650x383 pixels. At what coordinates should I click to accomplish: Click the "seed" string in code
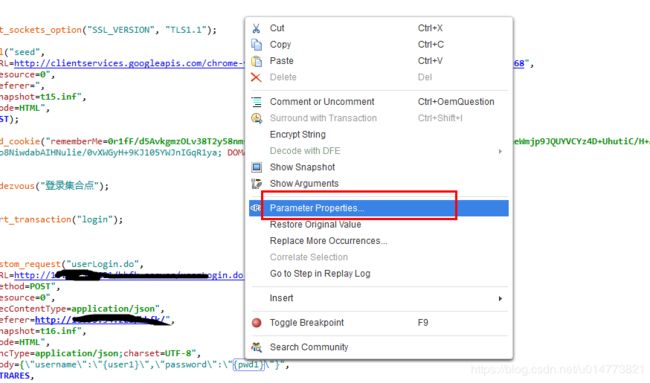[x=24, y=52]
